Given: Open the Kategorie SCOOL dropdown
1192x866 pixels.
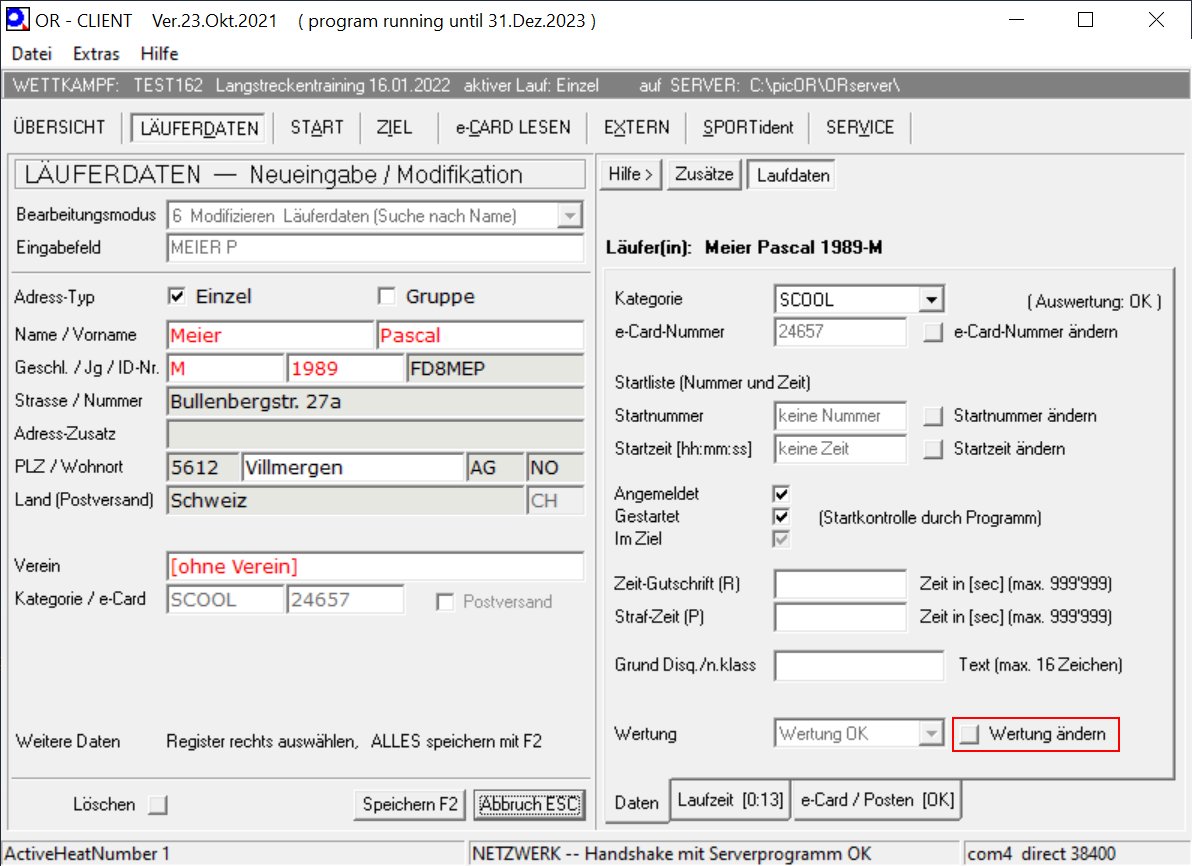Looking at the screenshot, I should click(931, 300).
